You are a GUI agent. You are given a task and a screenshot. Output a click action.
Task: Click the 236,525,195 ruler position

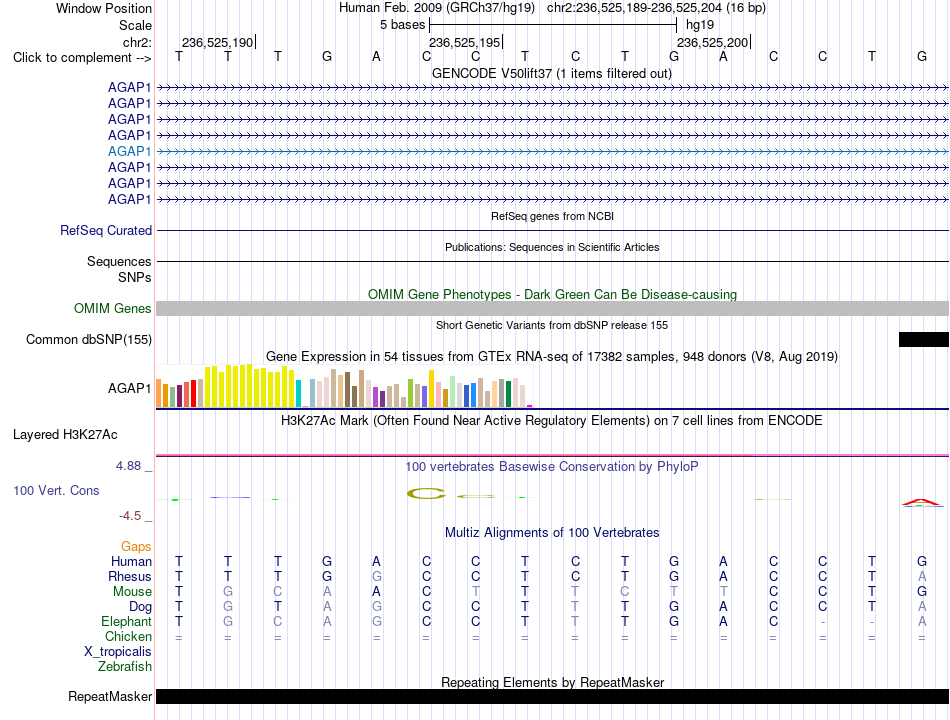[x=465, y=42]
